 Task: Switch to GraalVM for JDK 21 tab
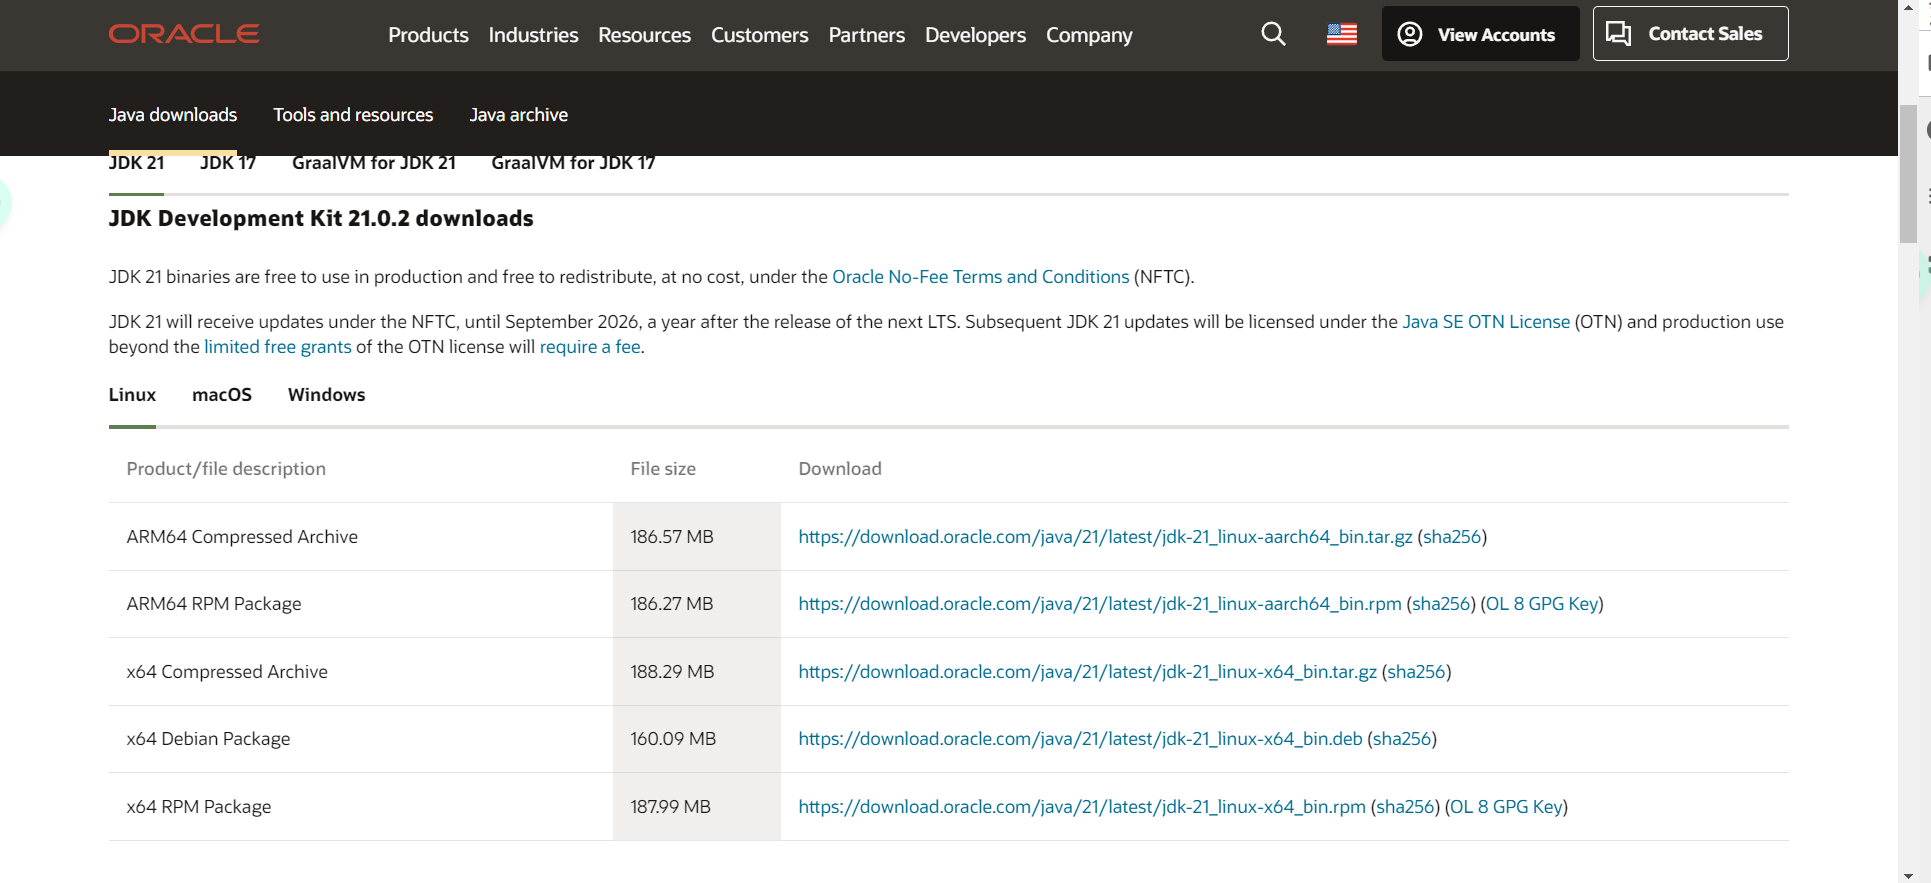373,164
